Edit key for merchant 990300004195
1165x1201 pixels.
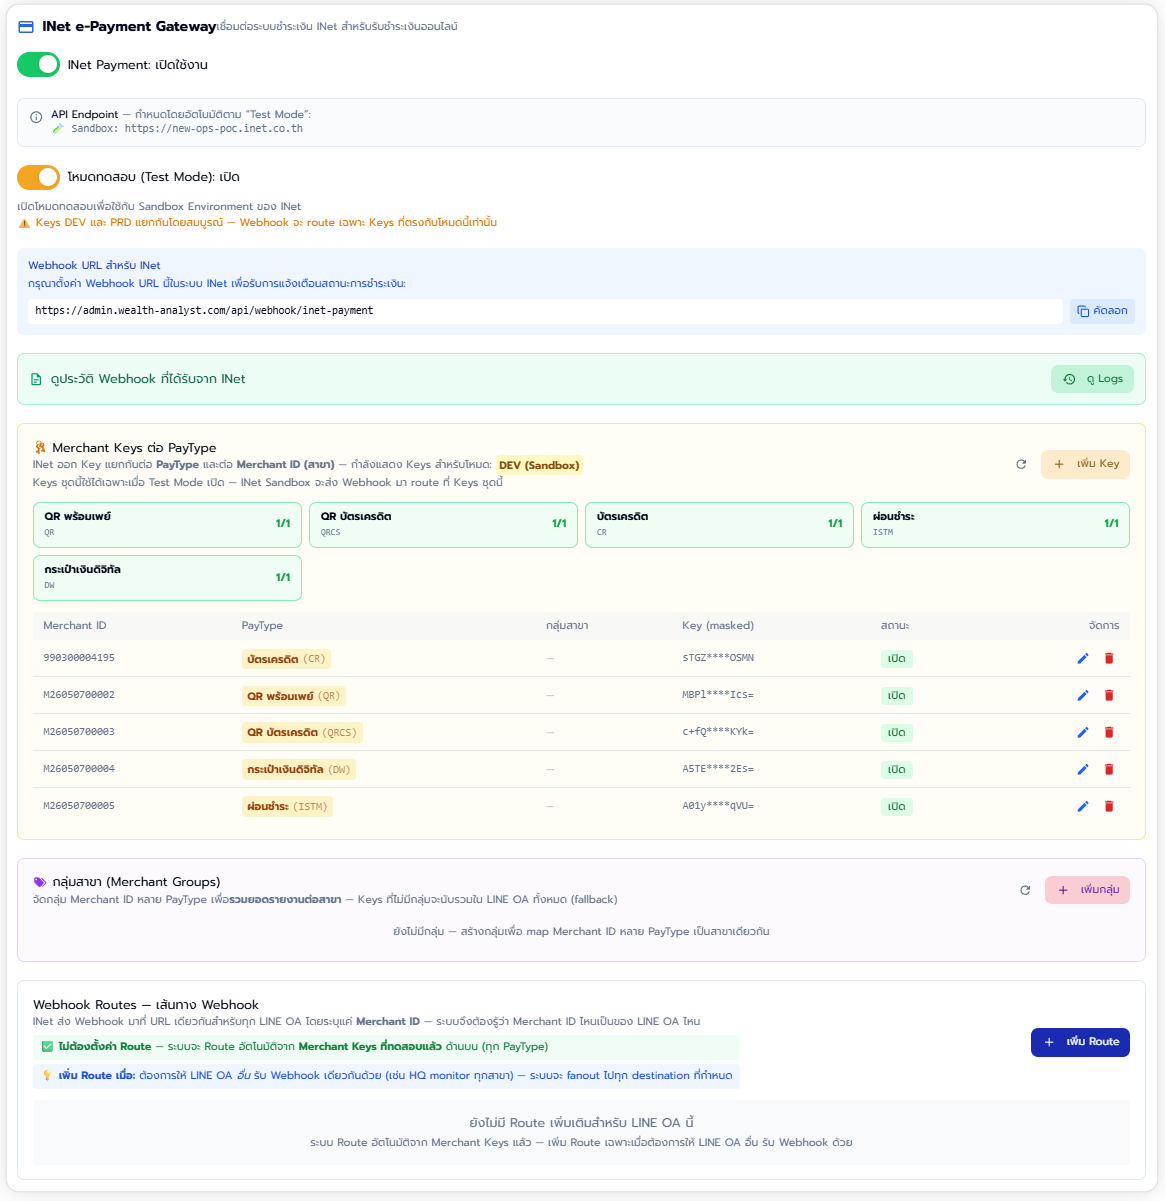pos(1083,658)
